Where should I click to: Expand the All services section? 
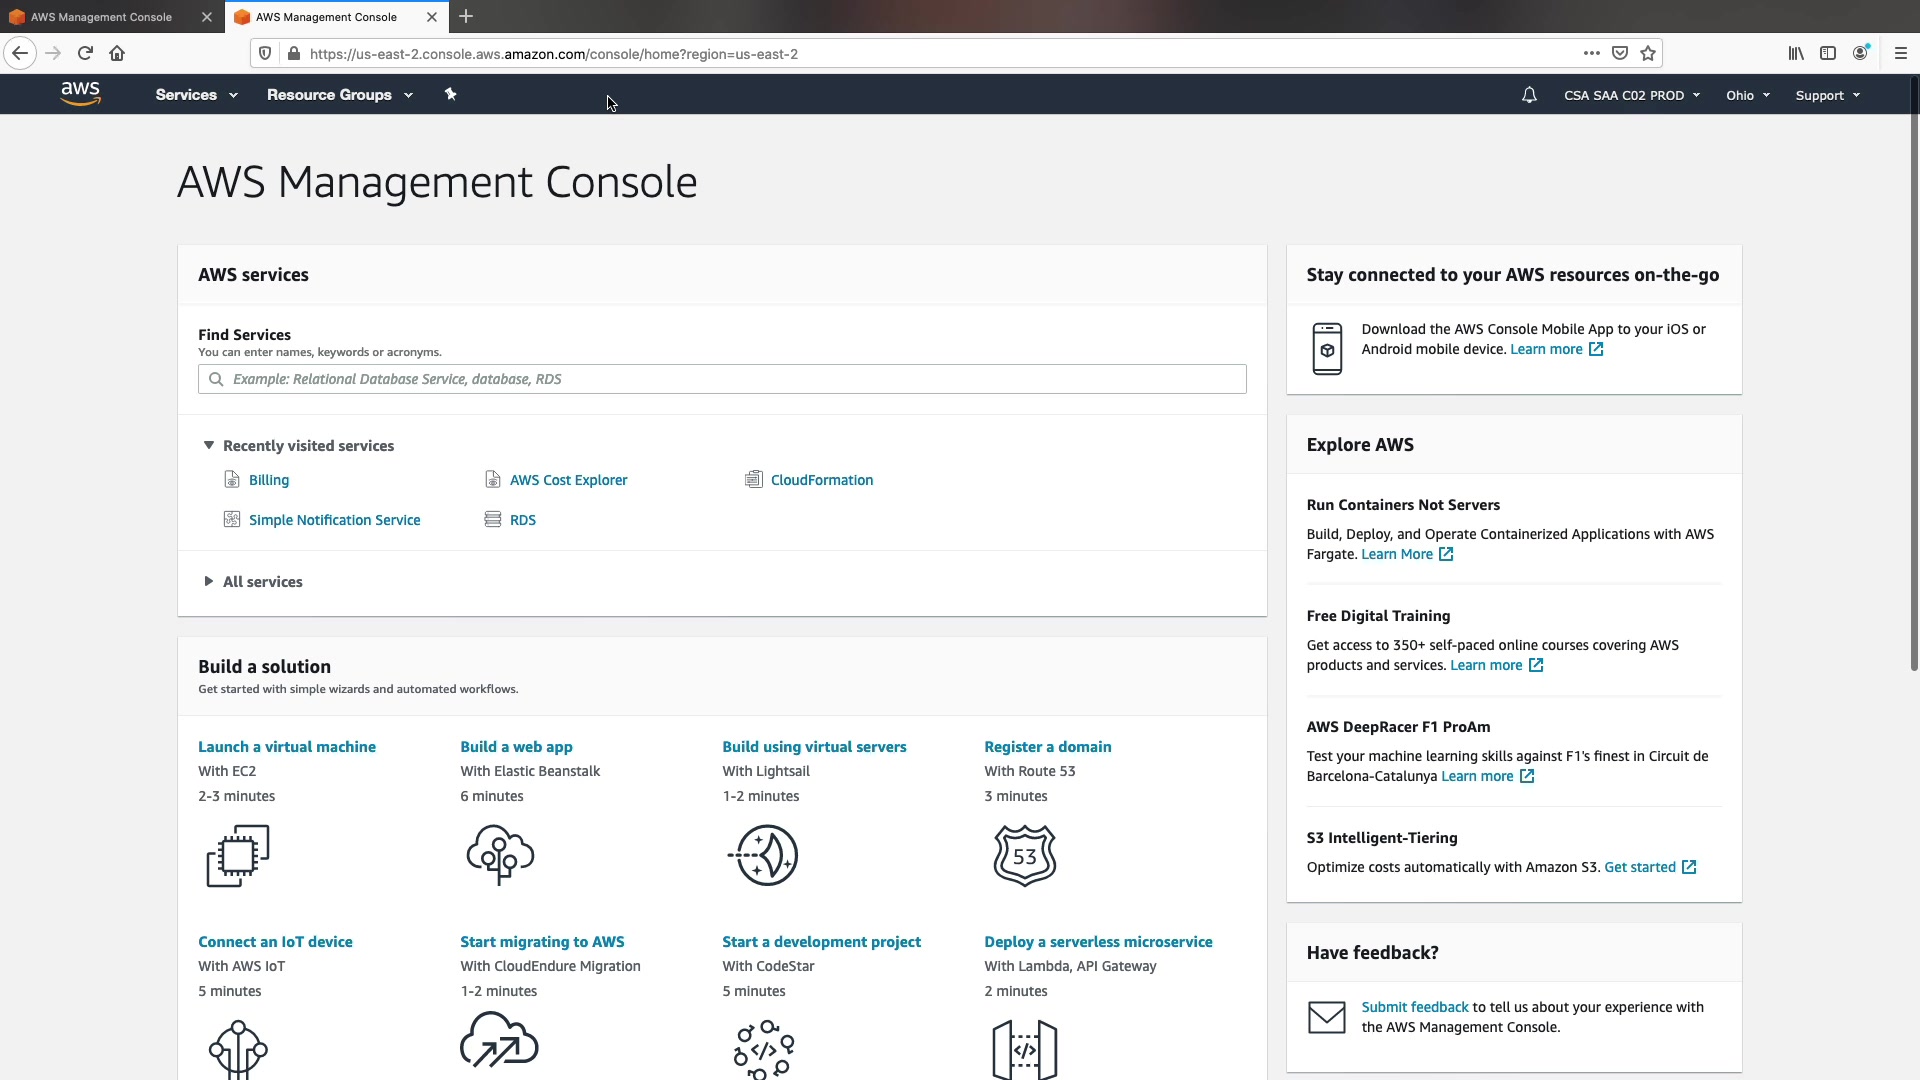[209, 582]
